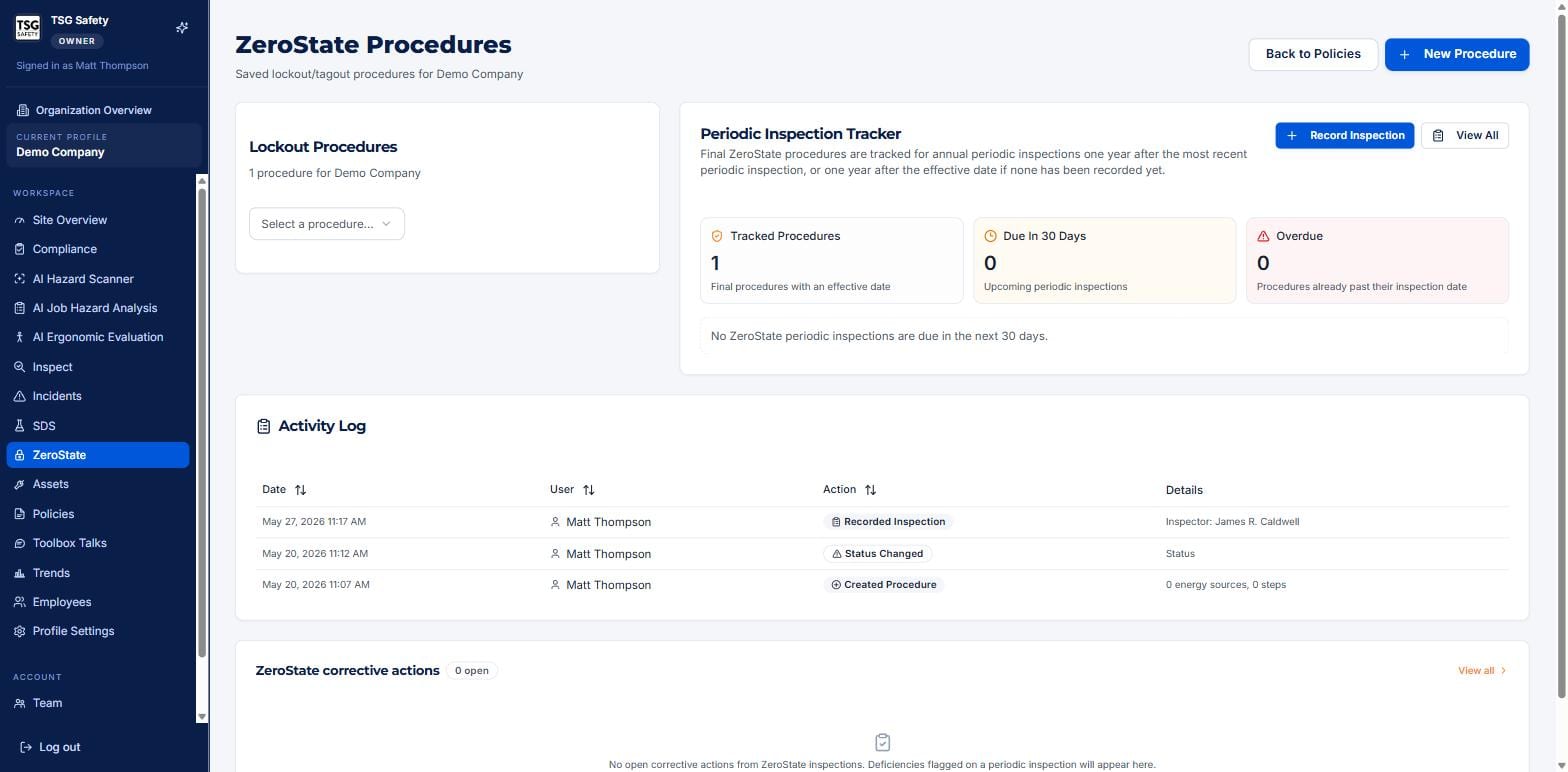Click the ZeroState lock icon in sidebar
Screen dimensions: 1568x772
coord(19,455)
